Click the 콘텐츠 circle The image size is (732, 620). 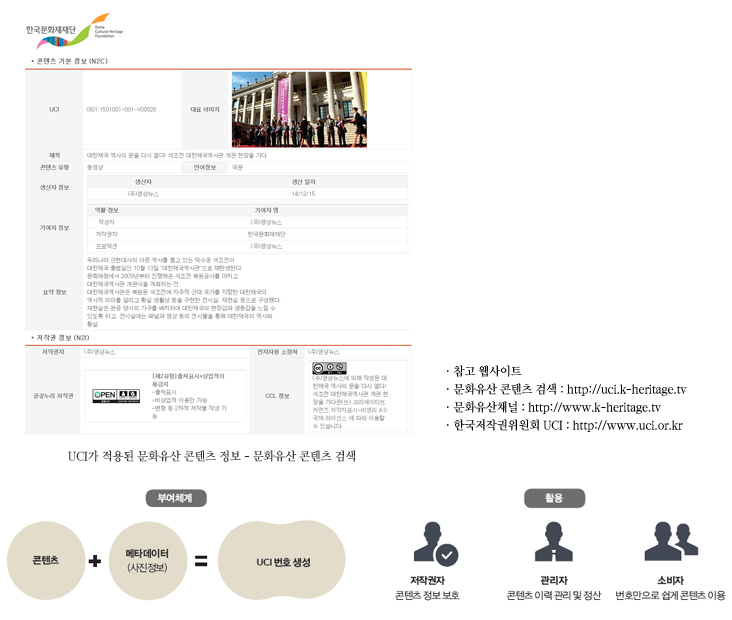(x=46, y=560)
